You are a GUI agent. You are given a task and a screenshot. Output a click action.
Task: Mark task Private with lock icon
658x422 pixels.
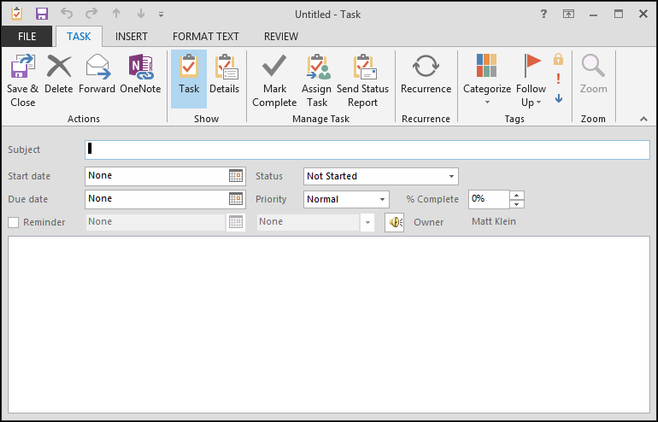(558, 59)
